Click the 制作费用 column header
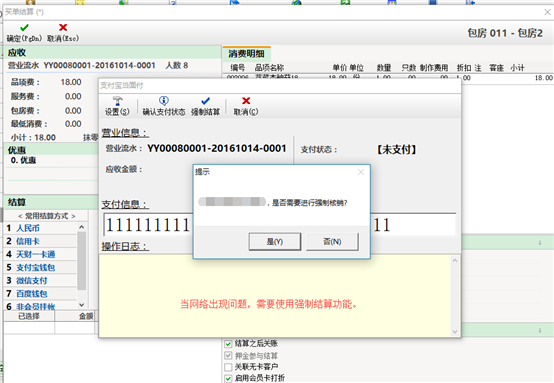 (434, 67)
